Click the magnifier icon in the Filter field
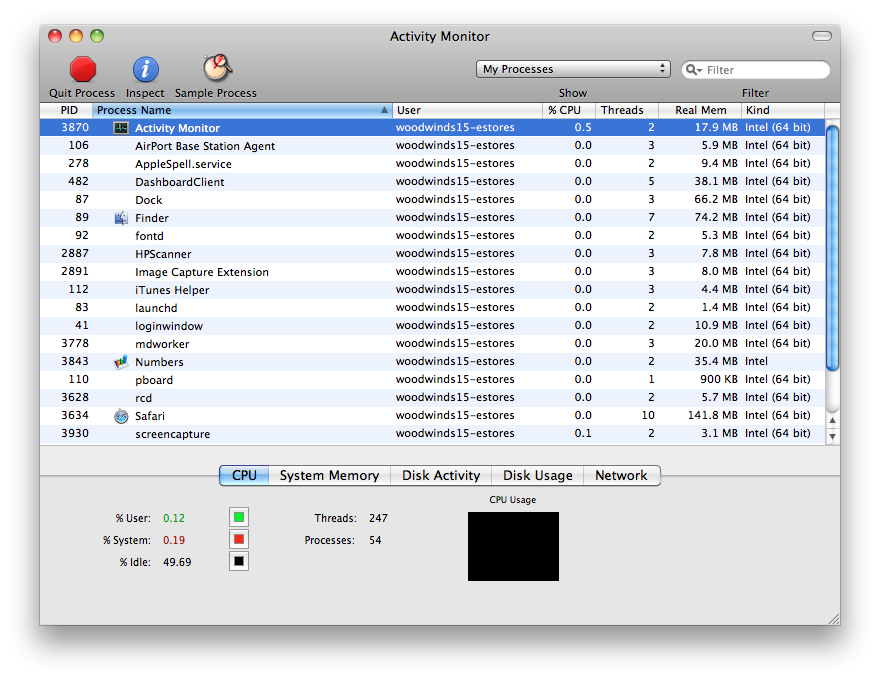Image resolution: width=880 pixels, height=680 pixels. pyautogui.click(x=693, y=69)
